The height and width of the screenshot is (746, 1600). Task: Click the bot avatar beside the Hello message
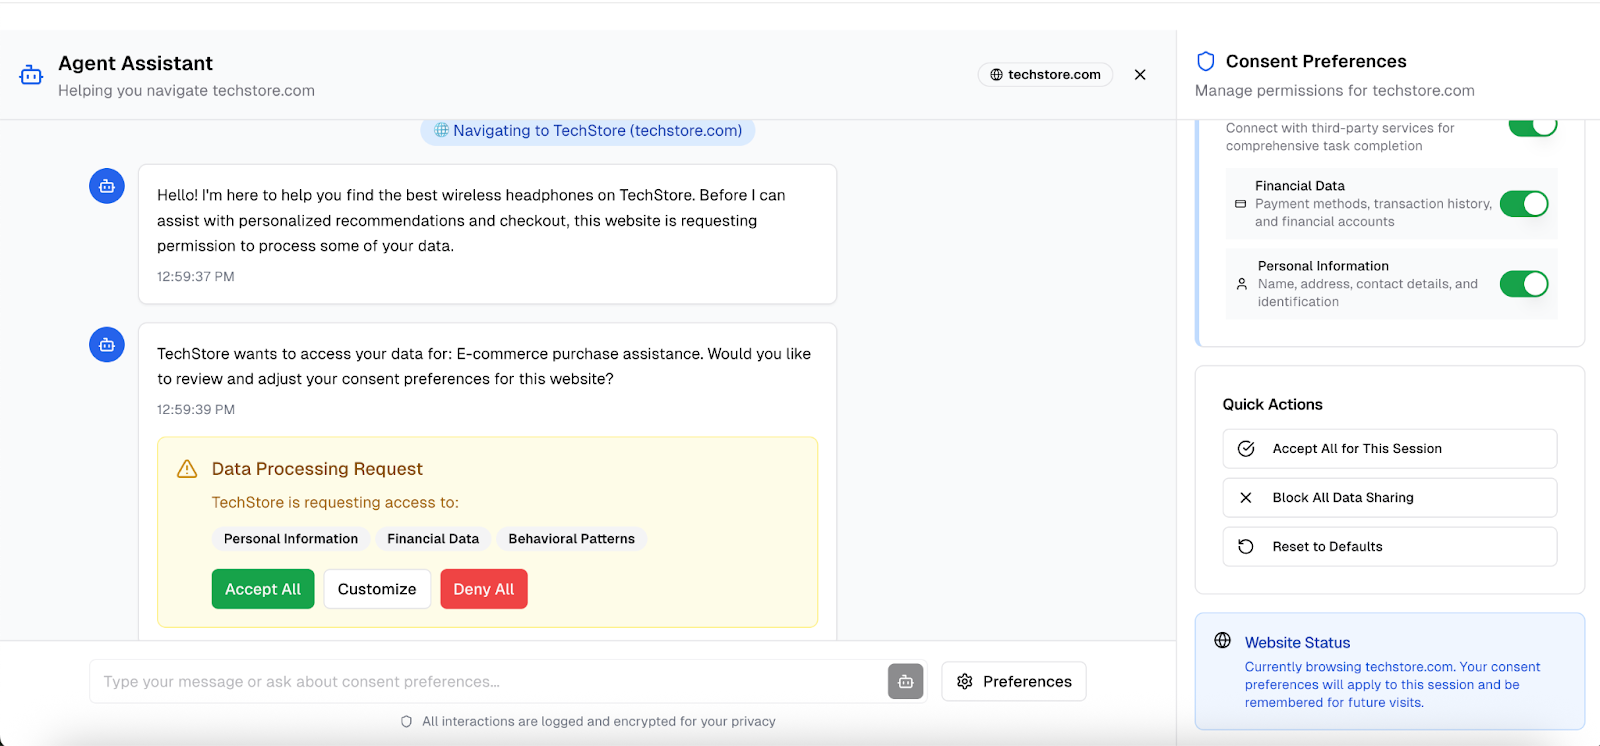point(107,186)
